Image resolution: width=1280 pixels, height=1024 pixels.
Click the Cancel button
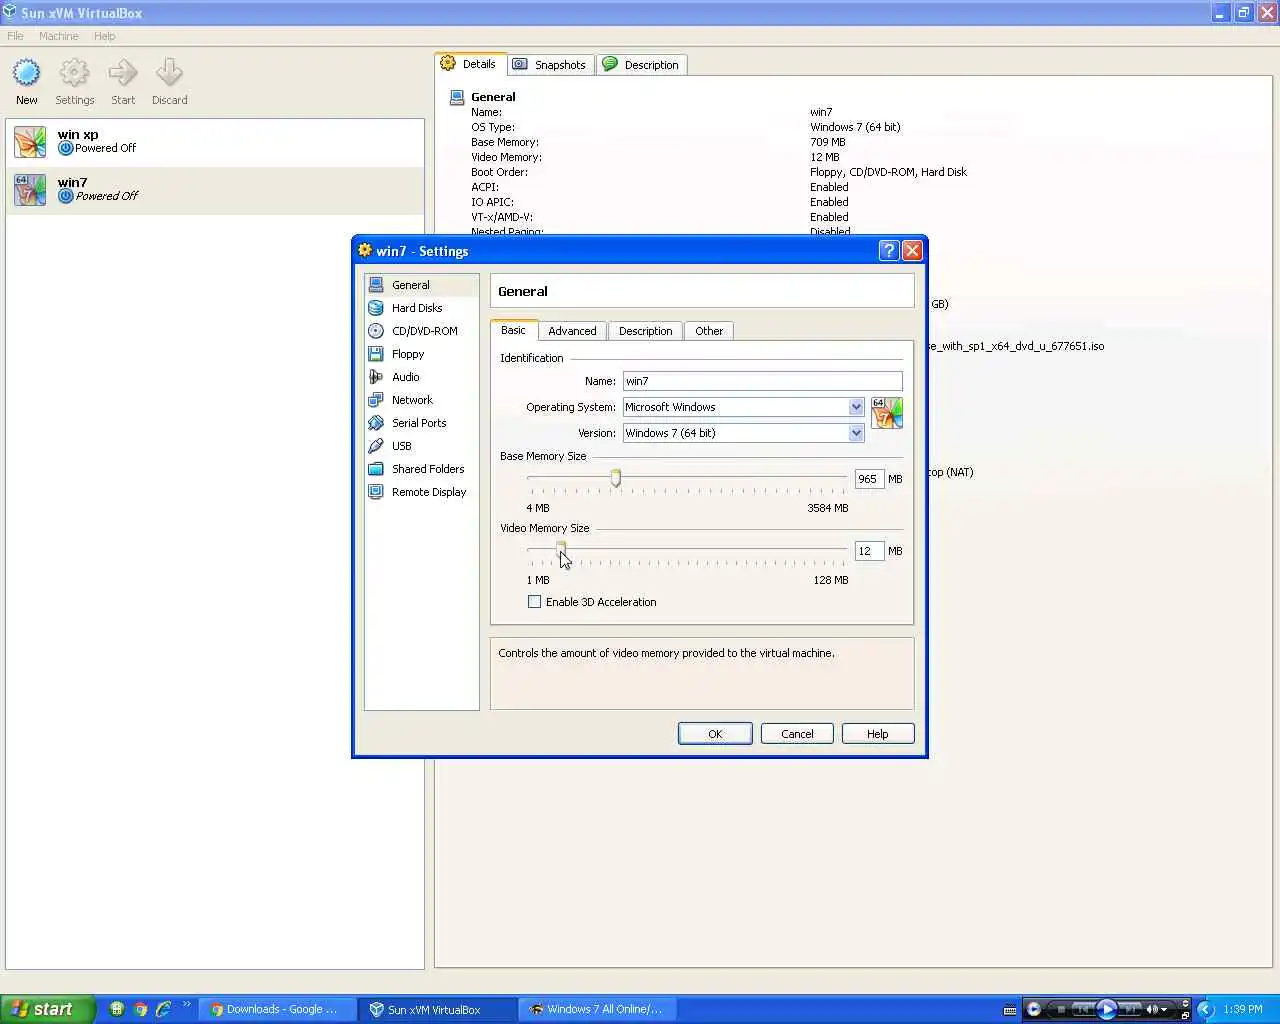[x=797, y=734]
